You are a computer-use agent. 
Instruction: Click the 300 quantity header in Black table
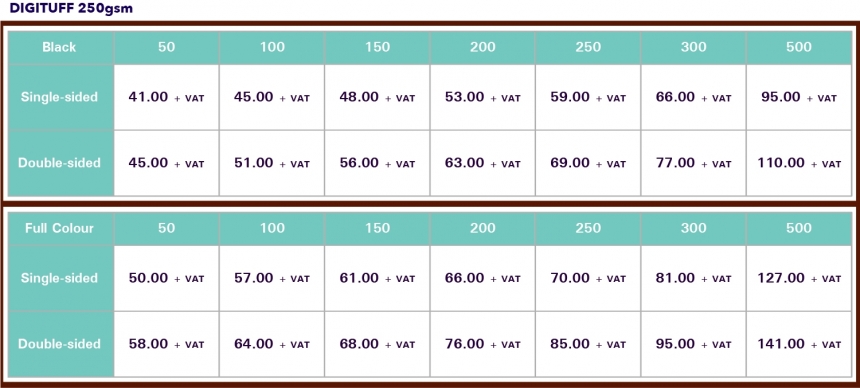coord(693,47)
